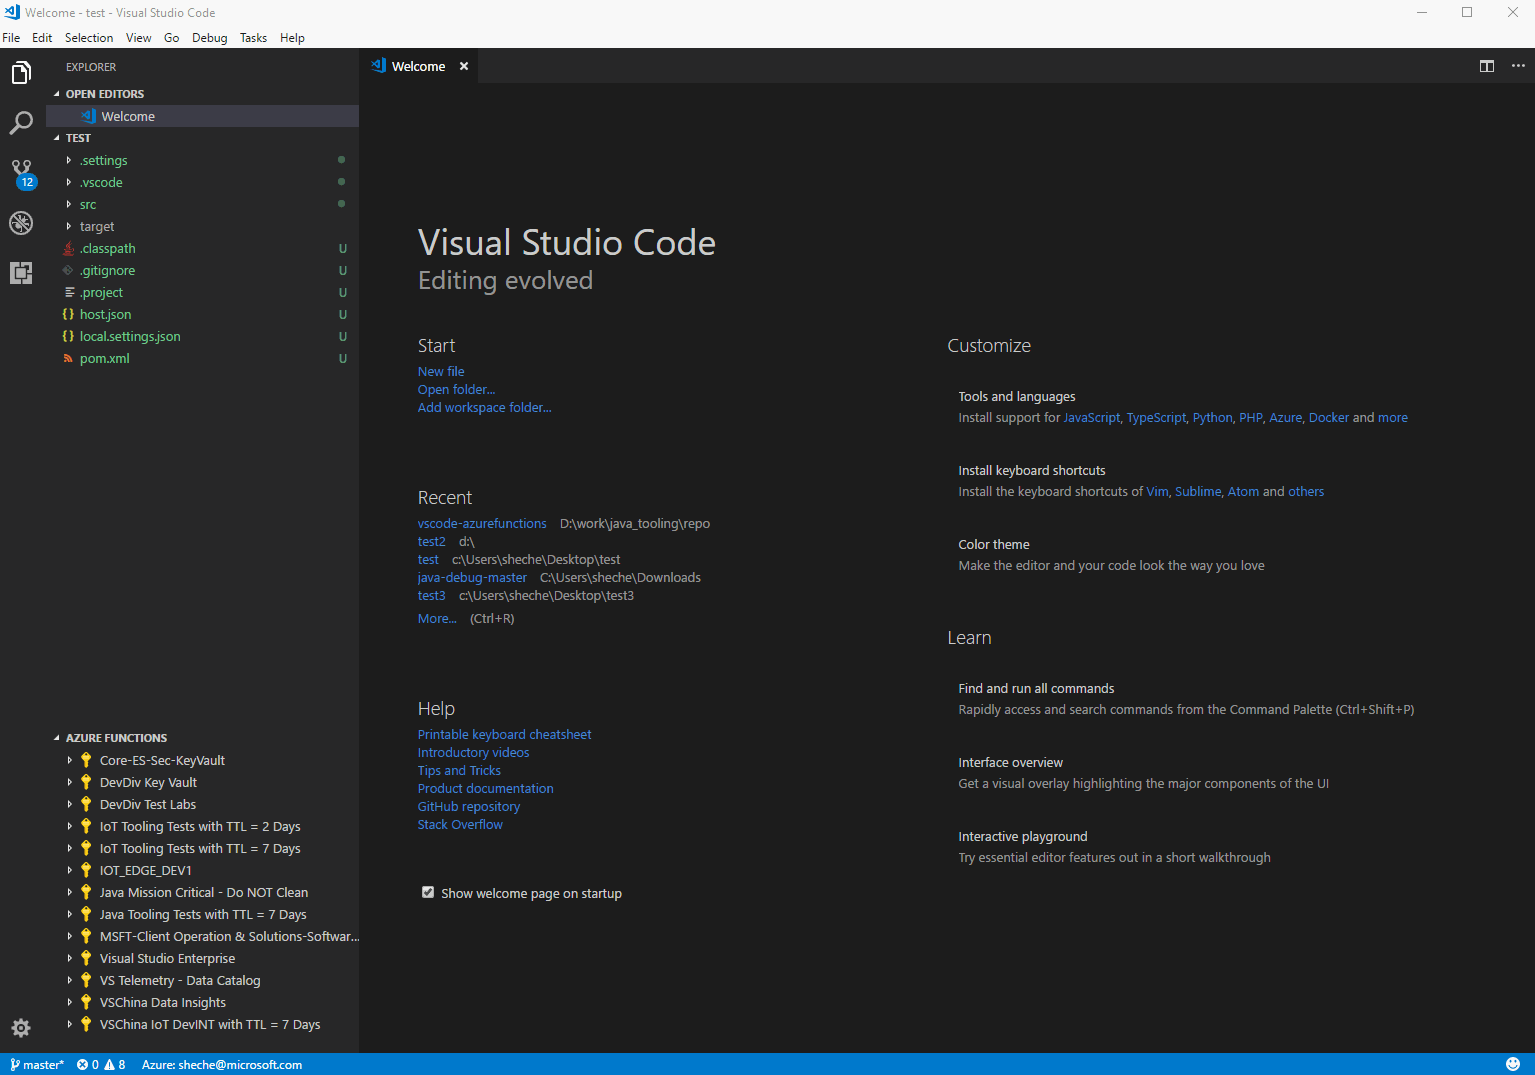Open the Explorer view in activity bar

21,73
